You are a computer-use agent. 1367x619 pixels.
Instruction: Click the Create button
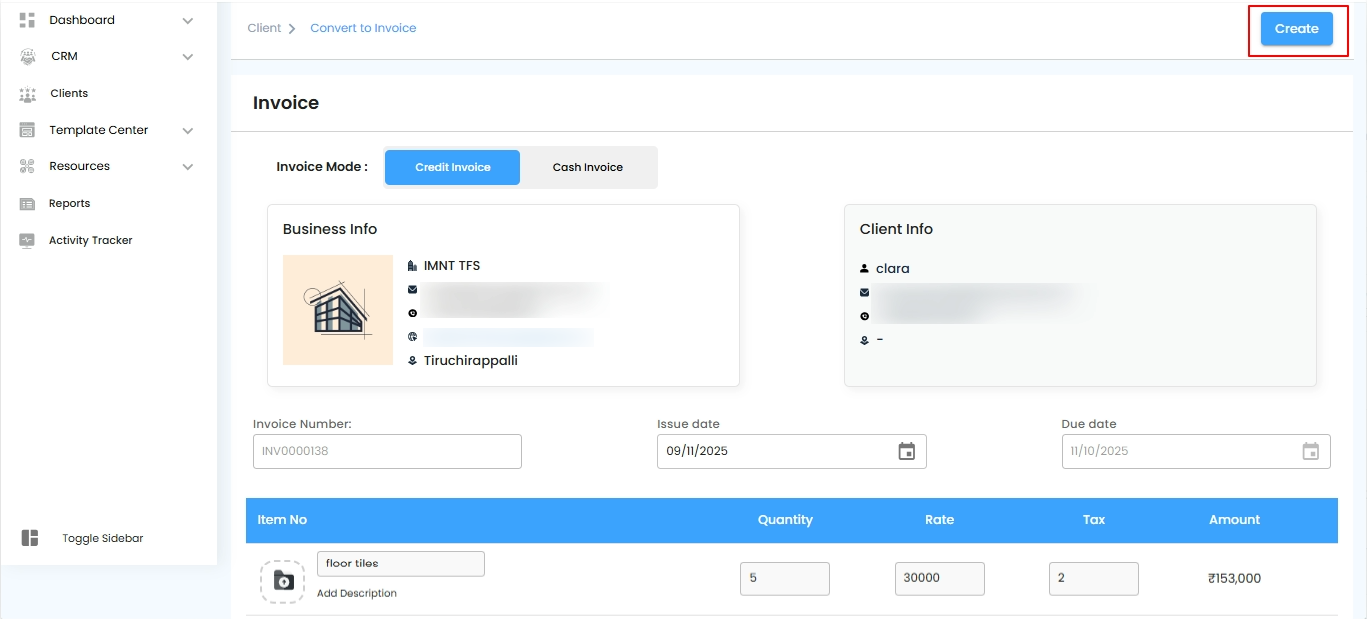pyautogui.click(x=1297, y=29)
